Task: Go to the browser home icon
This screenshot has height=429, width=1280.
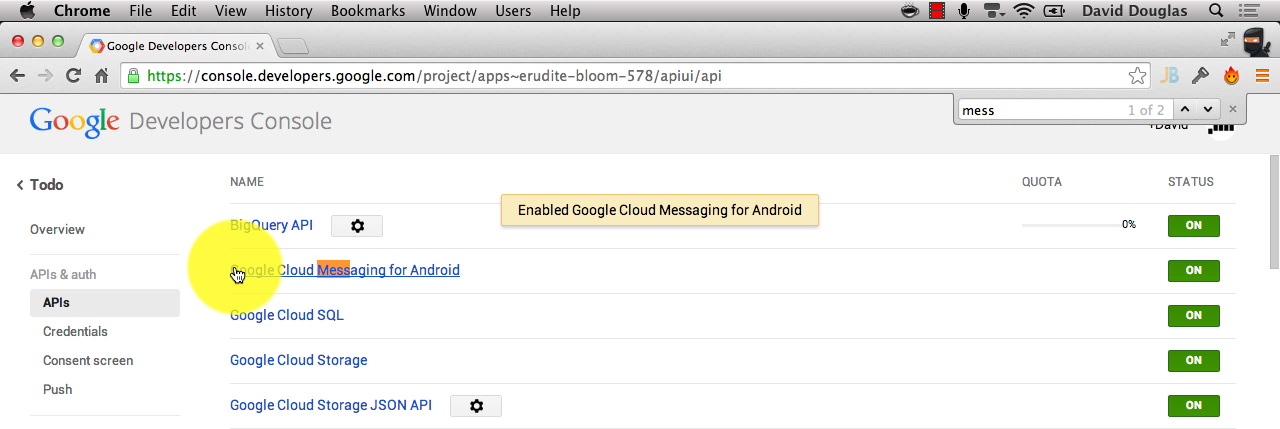Action: click(101, 76)
